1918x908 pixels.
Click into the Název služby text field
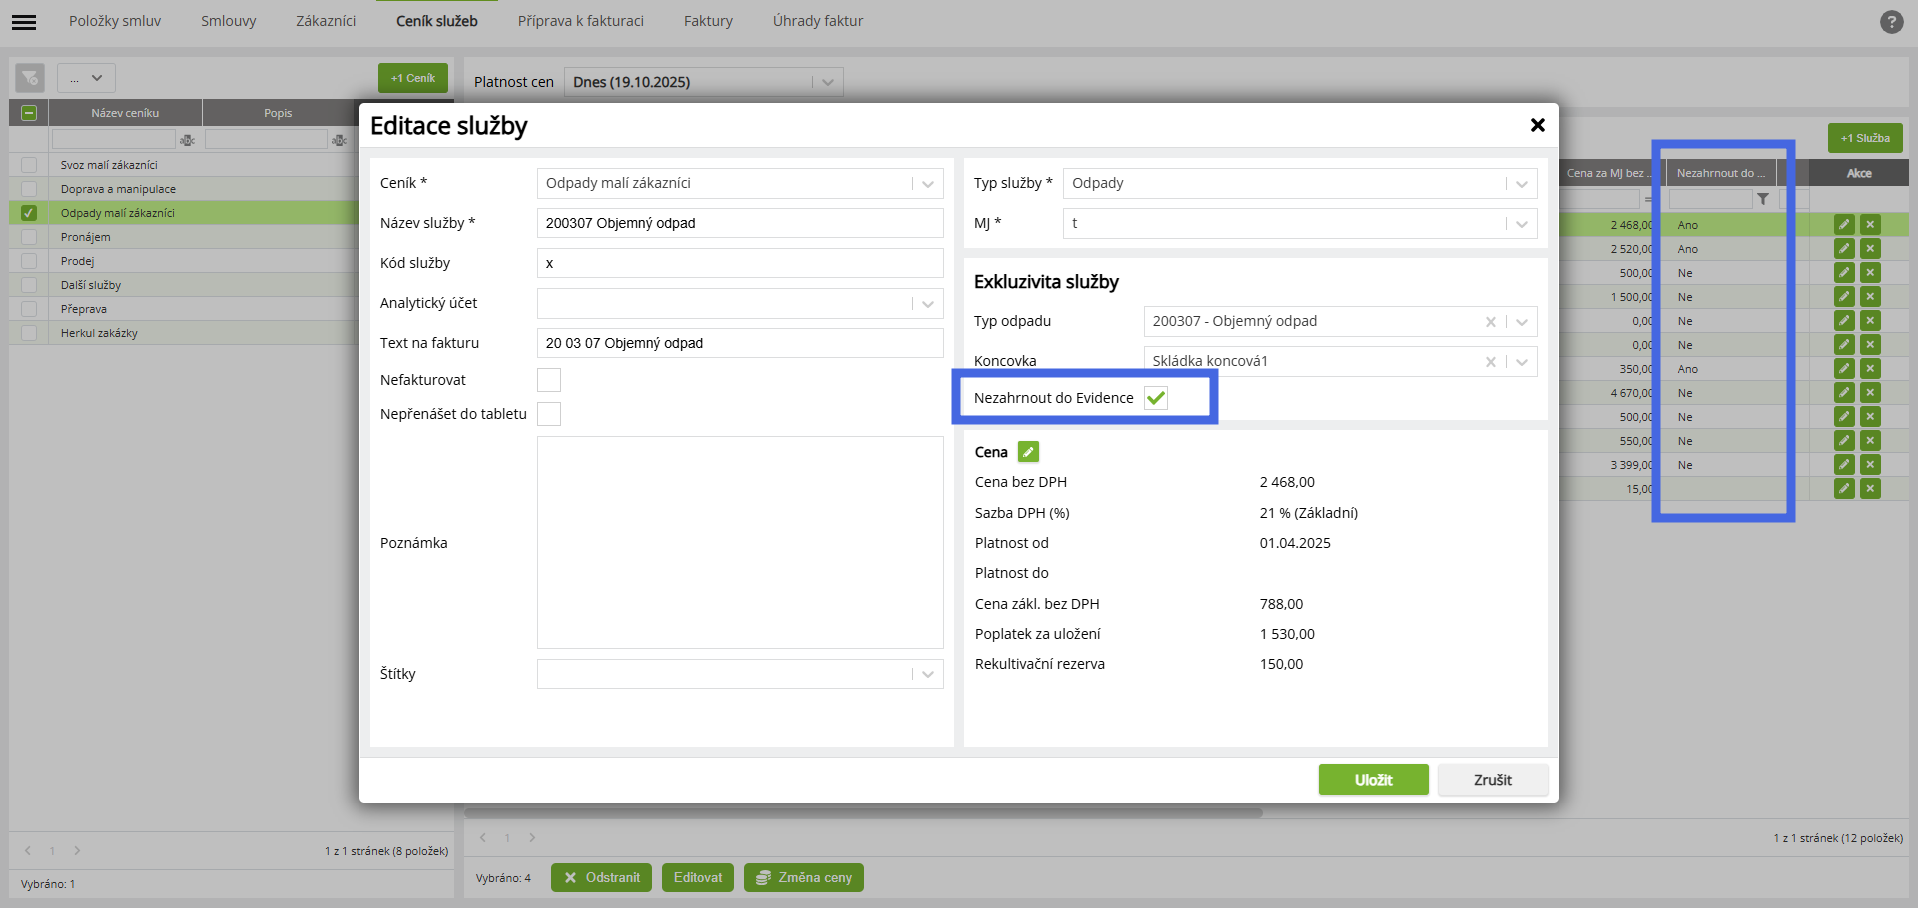tap(740, 223)
